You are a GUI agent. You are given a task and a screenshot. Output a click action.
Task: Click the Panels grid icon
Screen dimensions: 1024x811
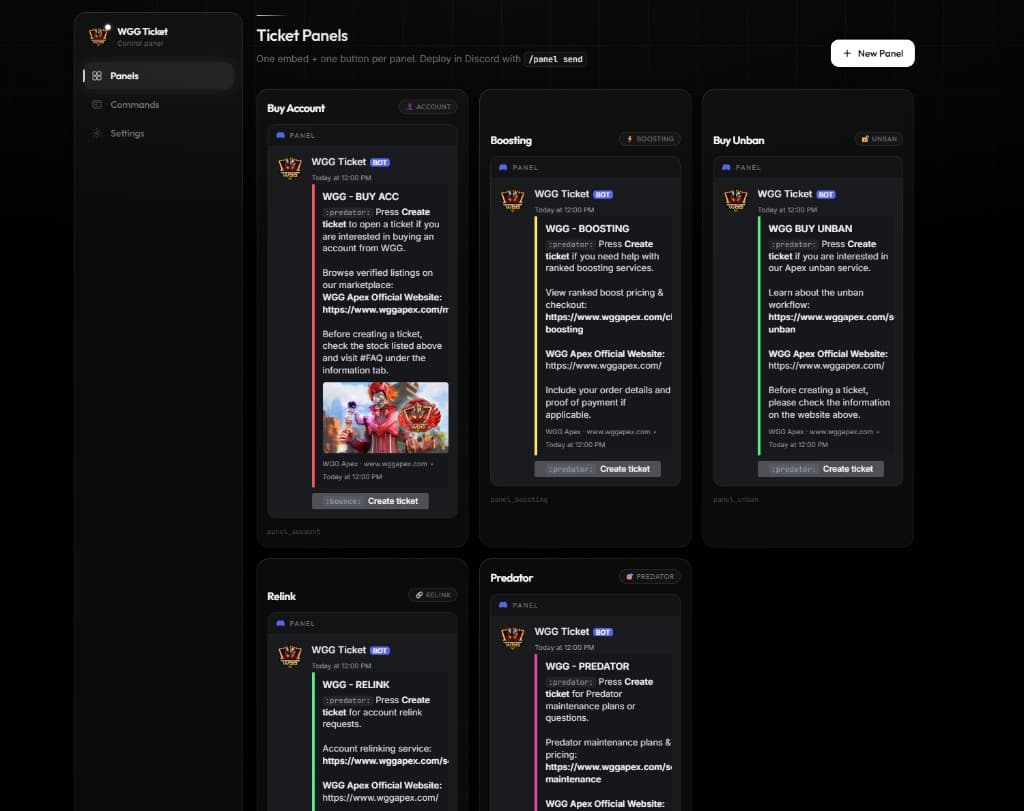97,76
